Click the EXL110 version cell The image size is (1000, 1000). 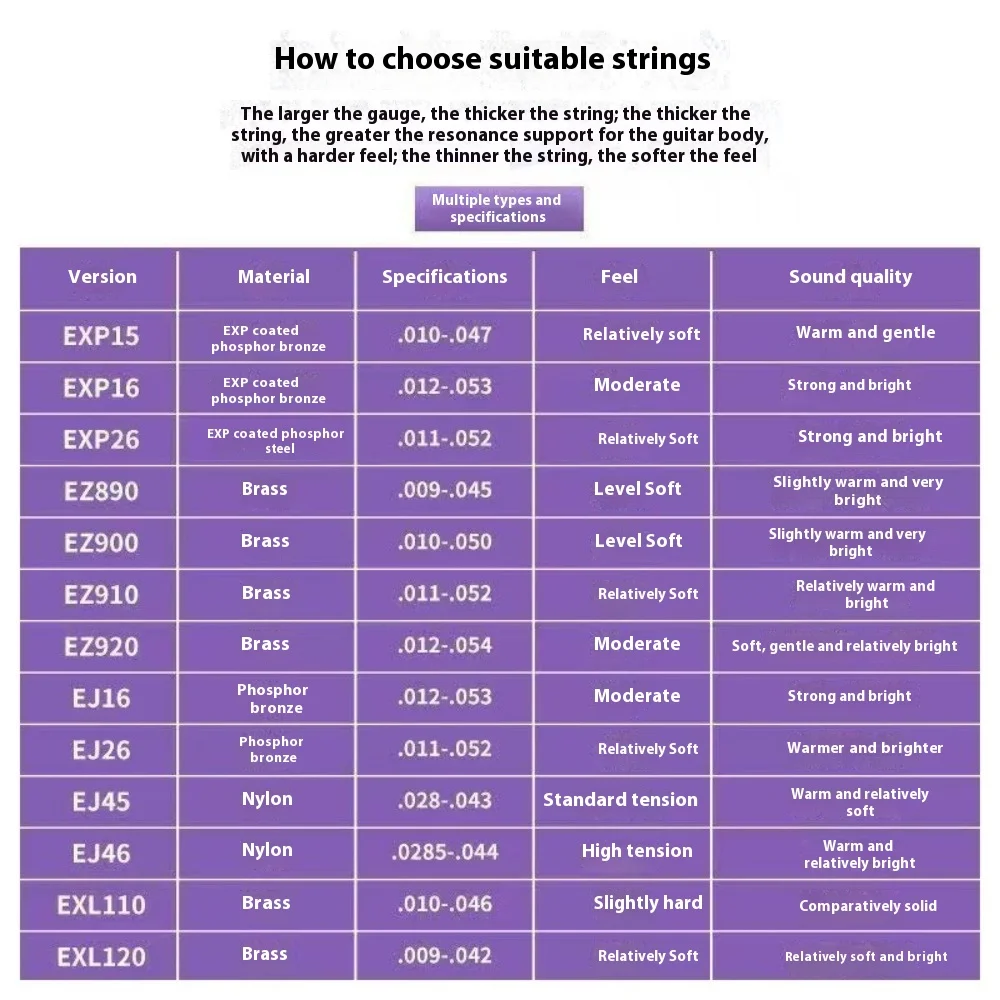101,906
